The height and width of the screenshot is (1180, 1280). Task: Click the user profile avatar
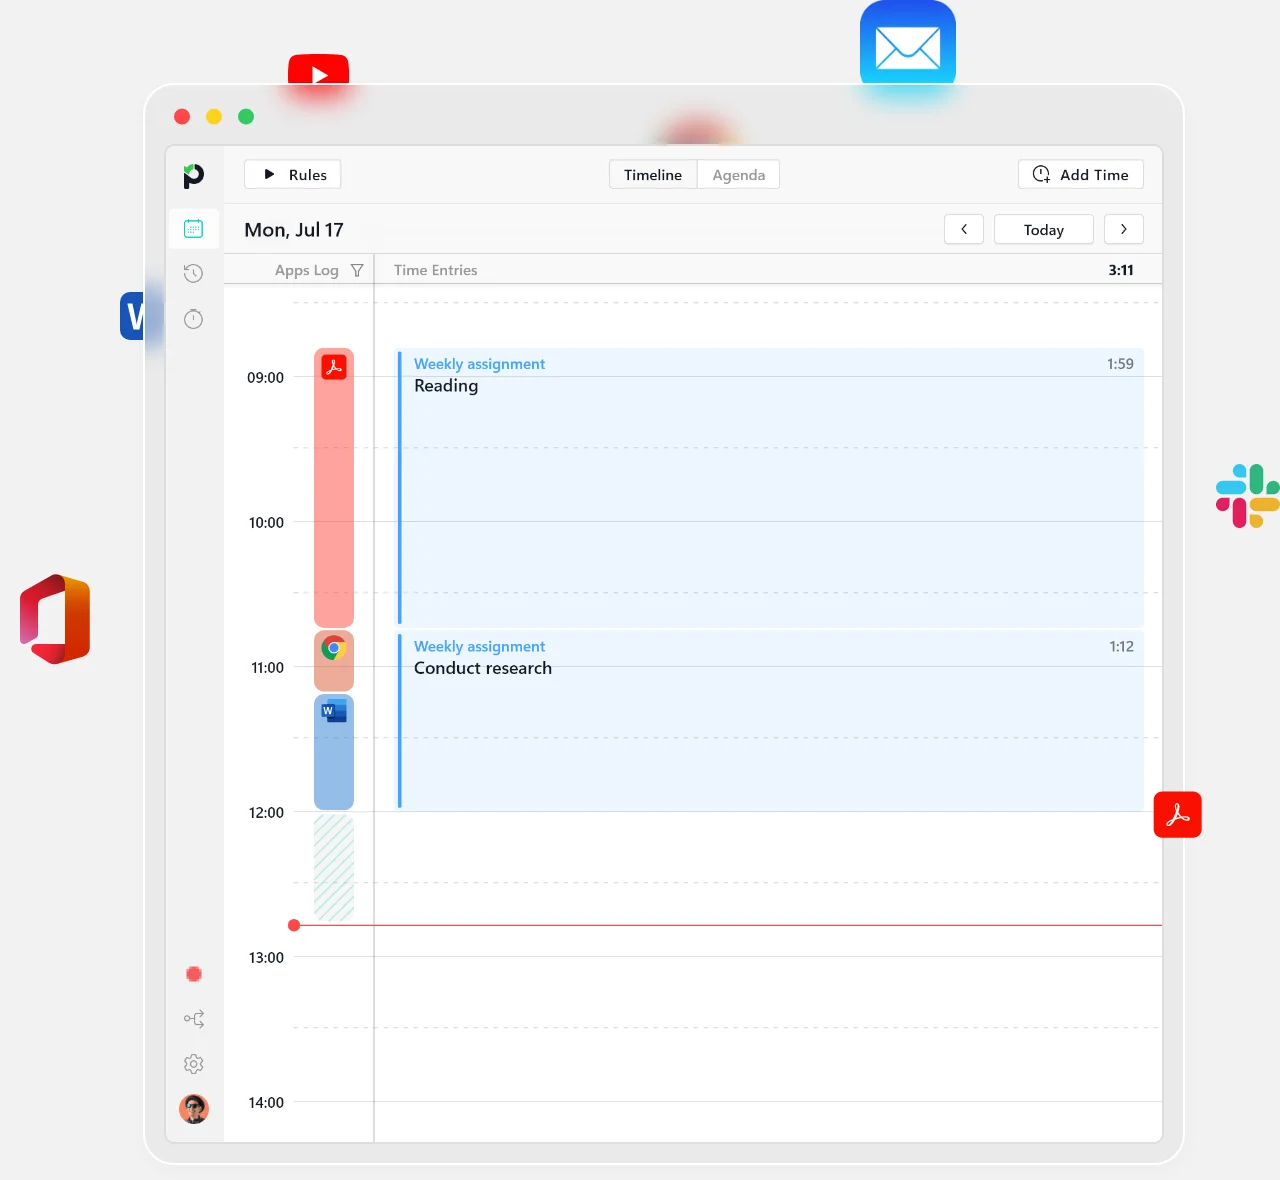pyautogui.click(x=194, y=1109)
